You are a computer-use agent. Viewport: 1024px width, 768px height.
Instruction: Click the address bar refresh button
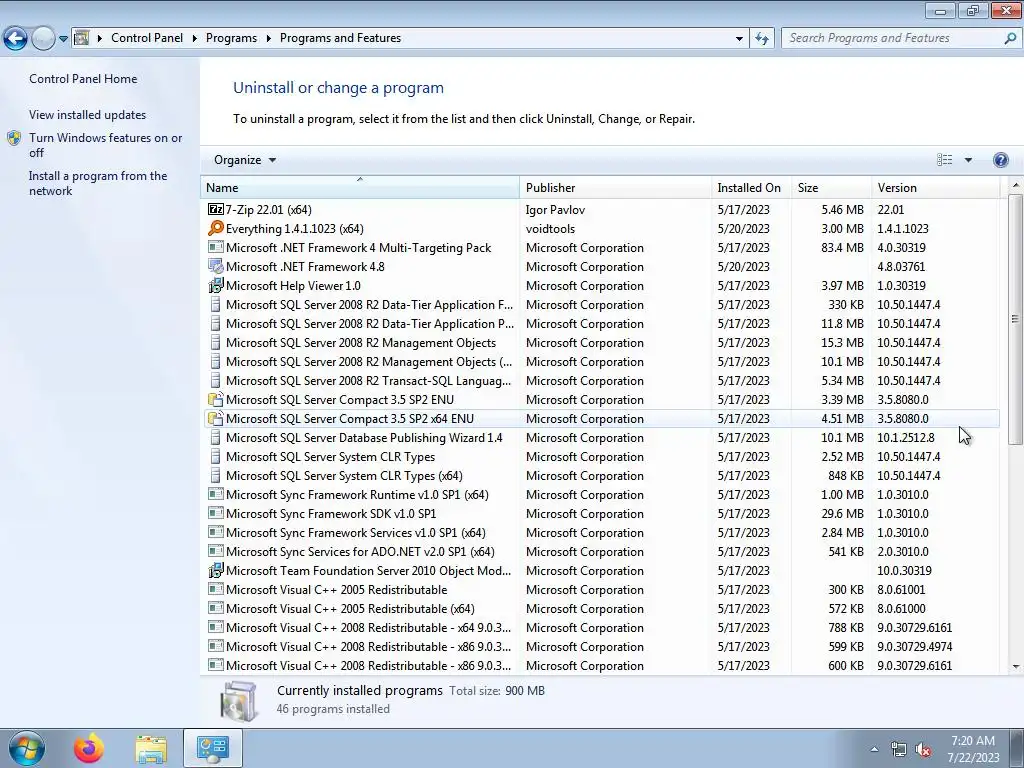pyautogui.click(x=761, y=39)
